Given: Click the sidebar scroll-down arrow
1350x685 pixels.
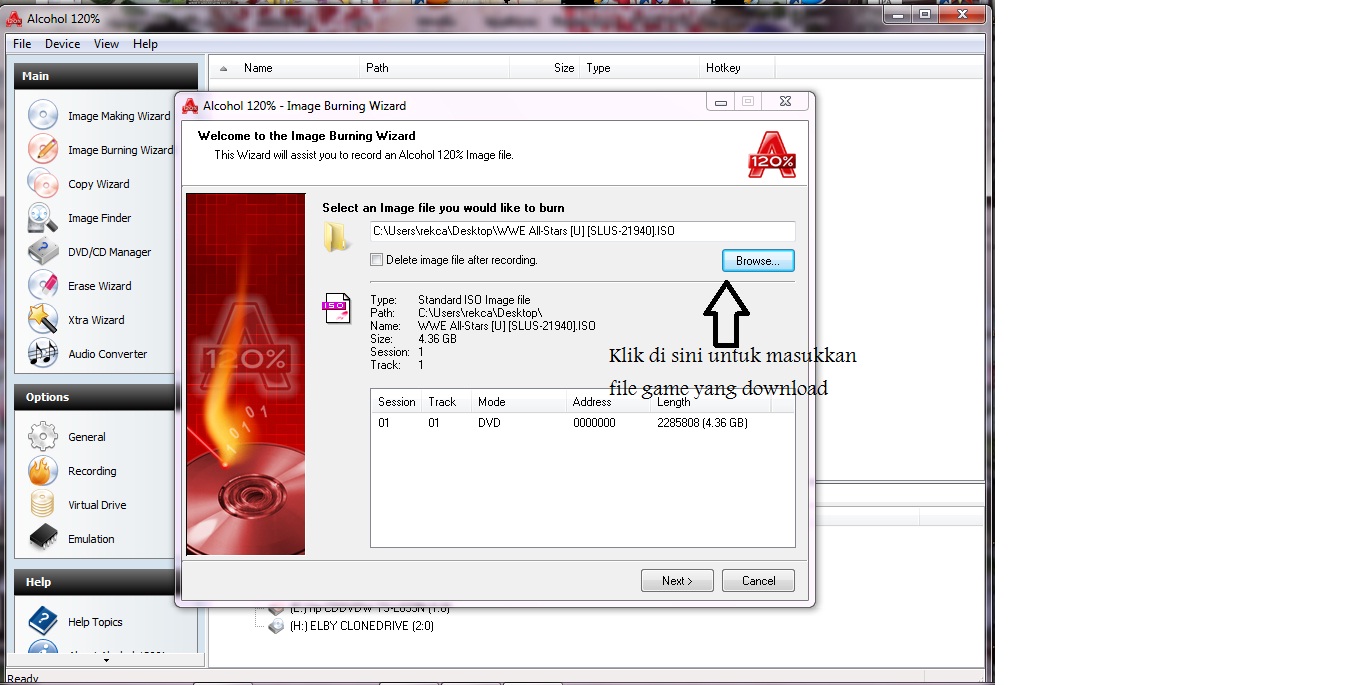Looking at the screenshot, I should coord(106,660).
